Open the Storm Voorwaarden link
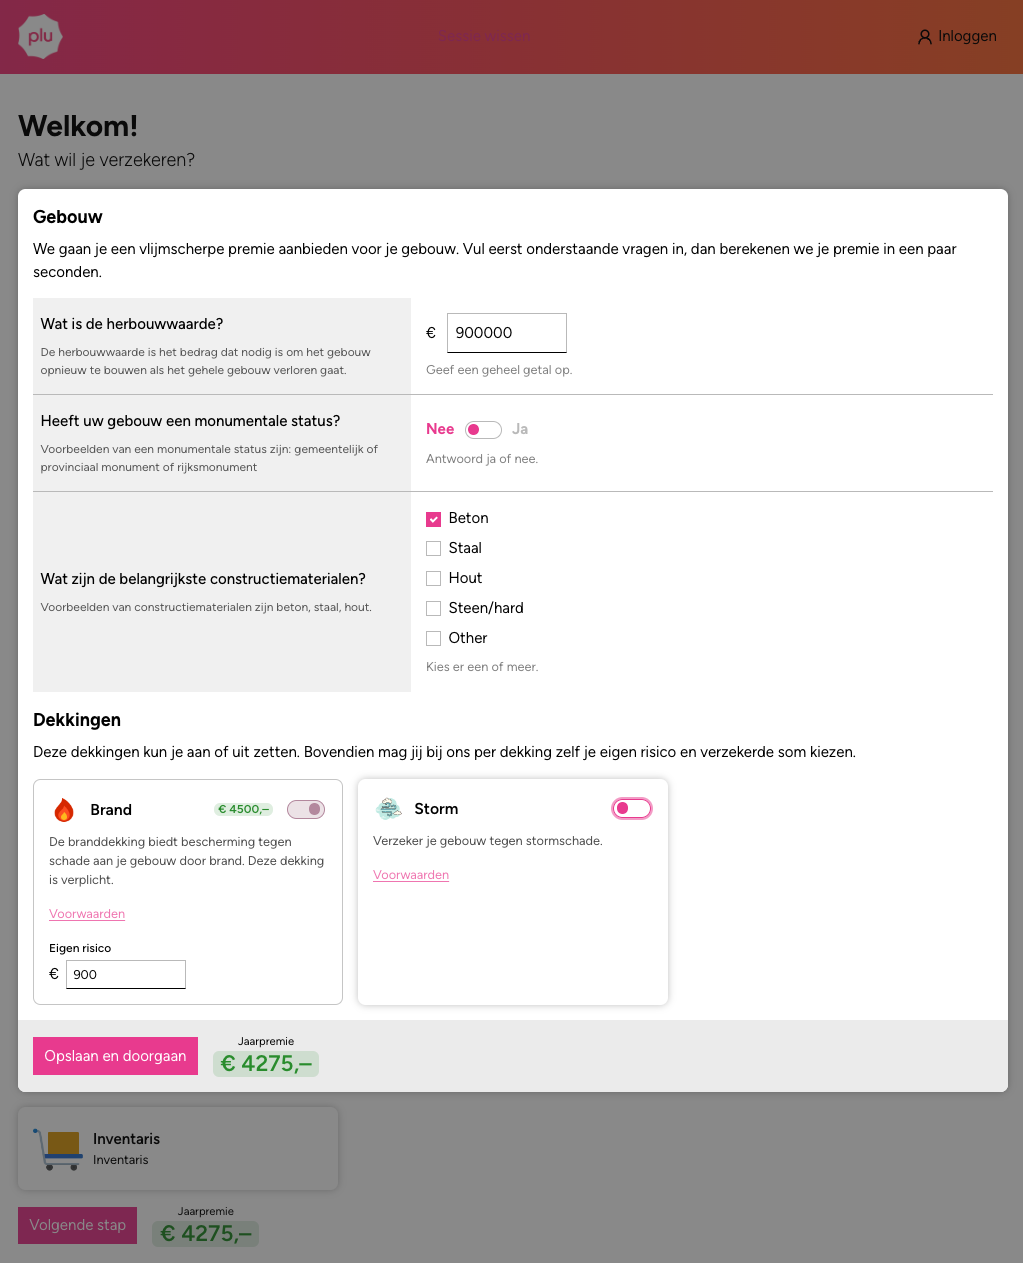The height and width of the screenshot is (1263, 1023). pos(411,875)
